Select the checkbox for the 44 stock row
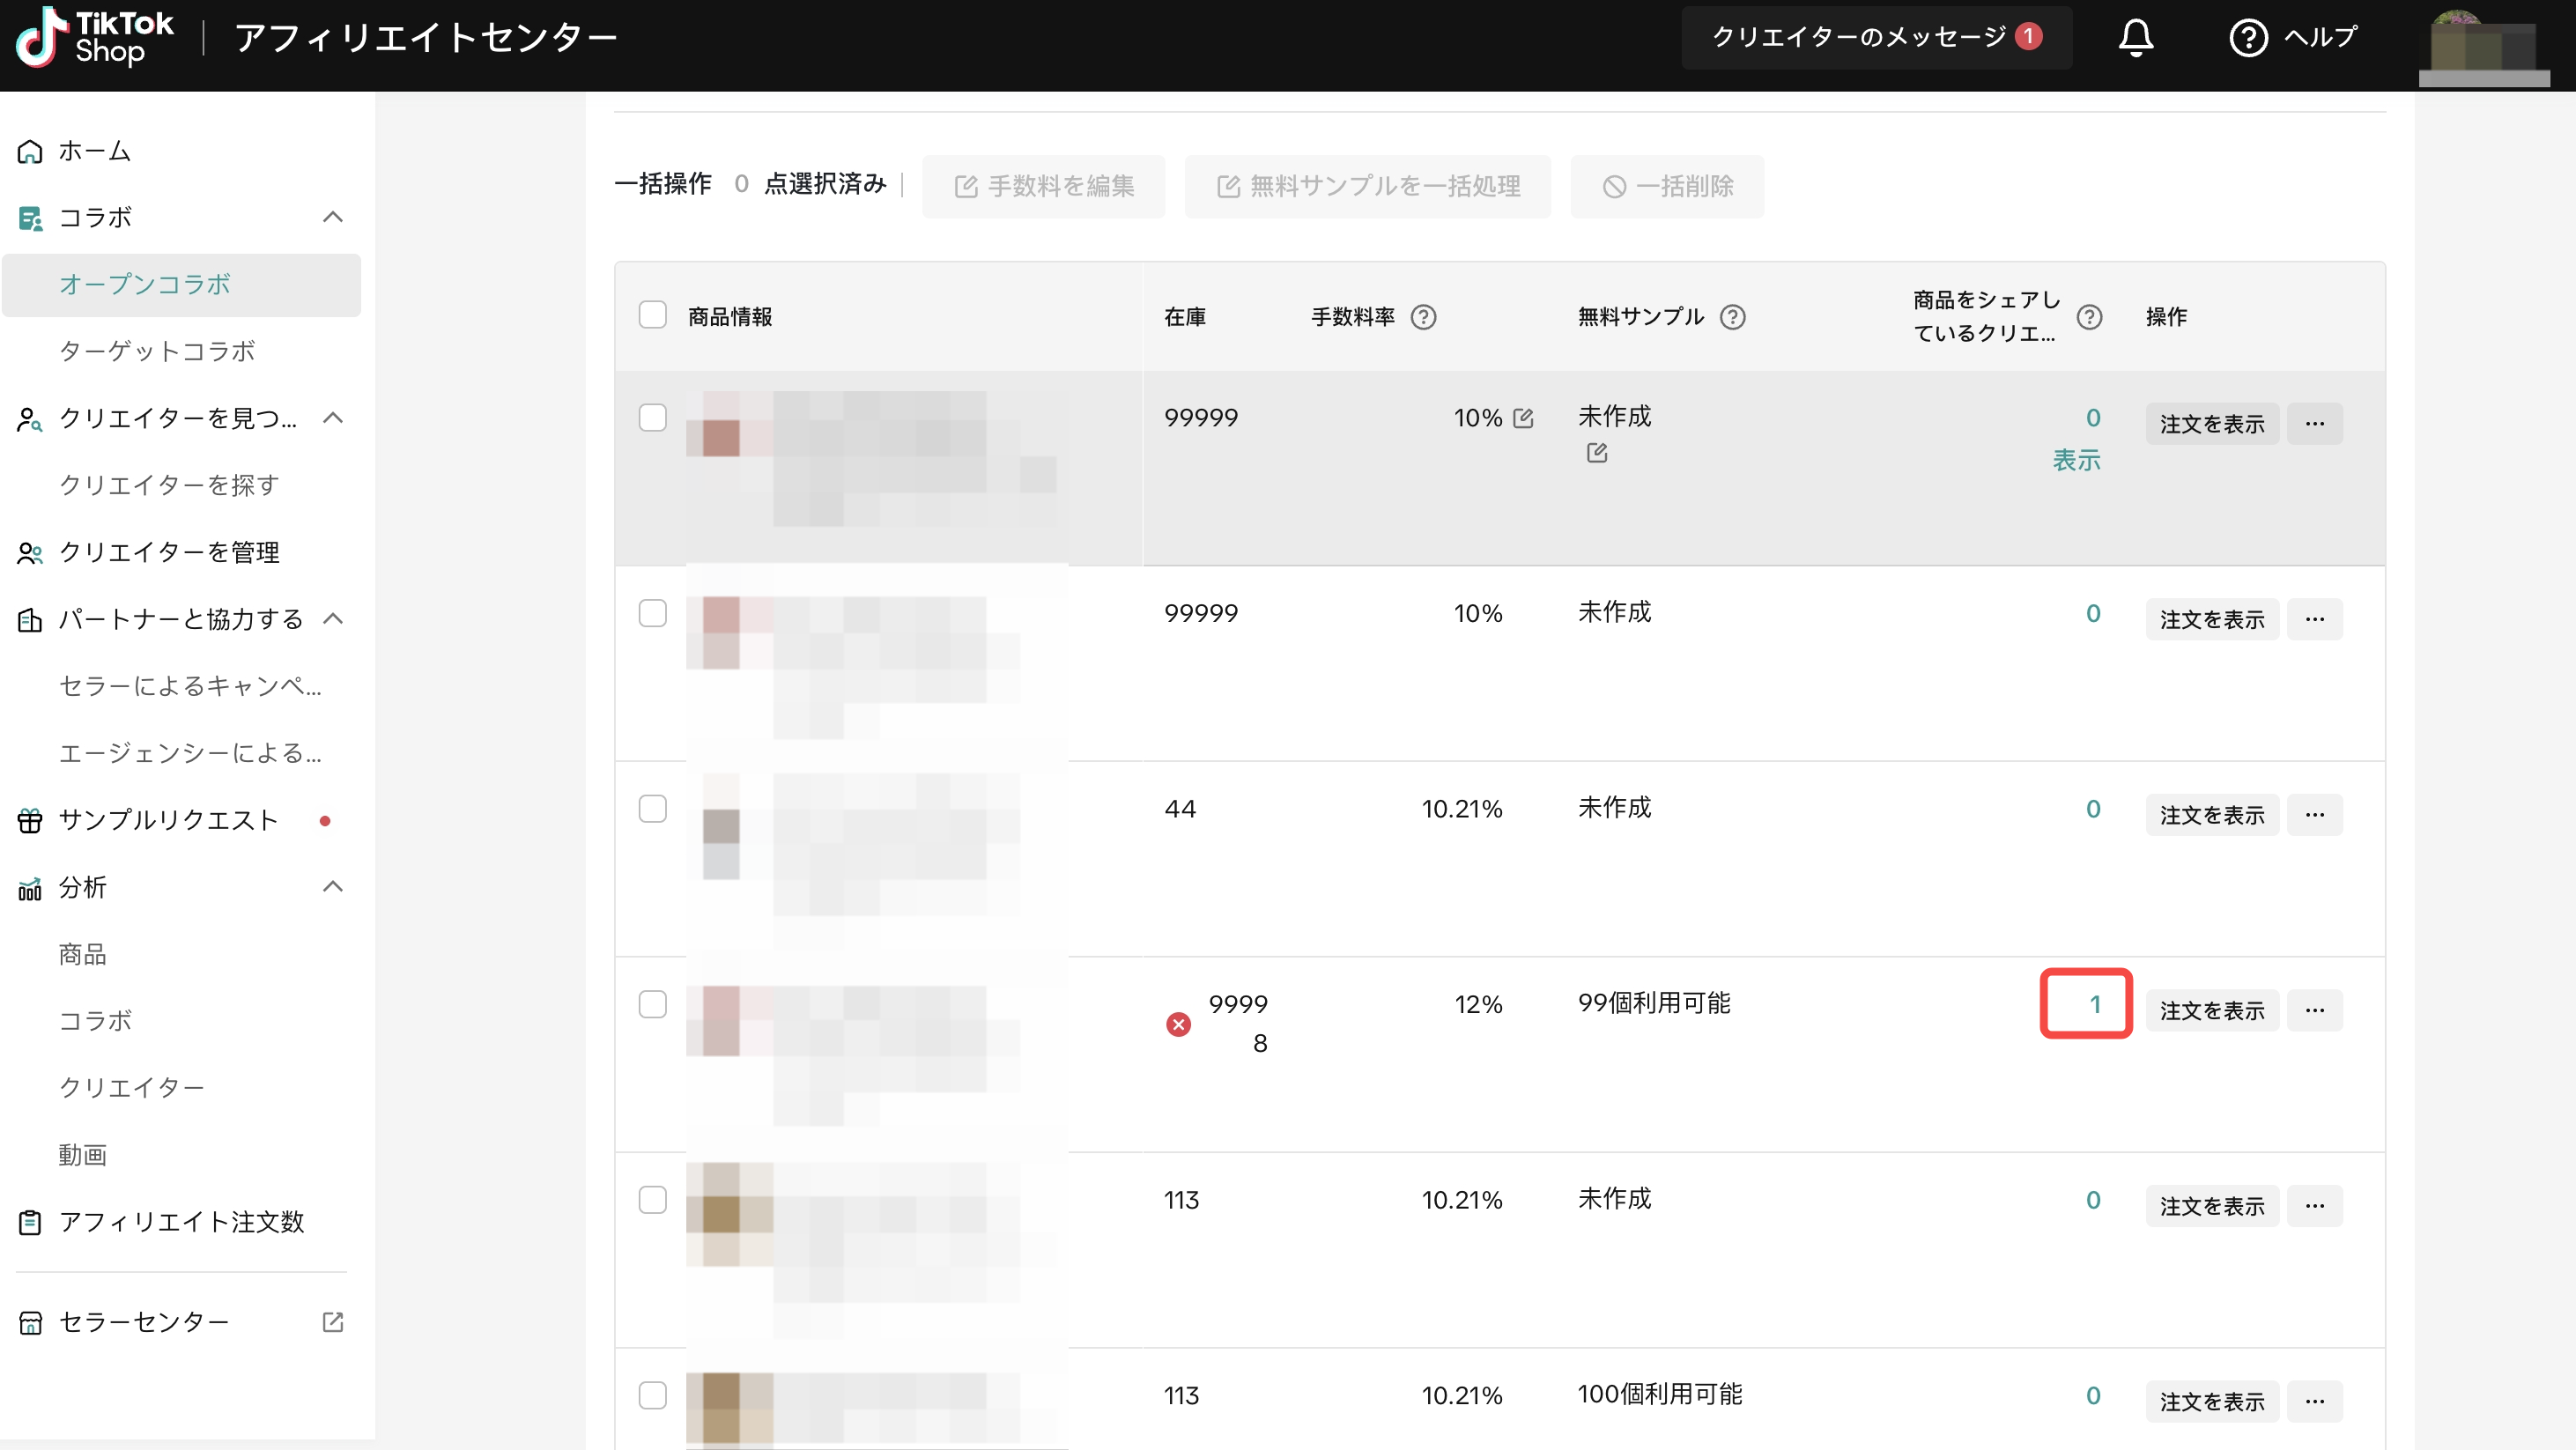 click(652, 808)
